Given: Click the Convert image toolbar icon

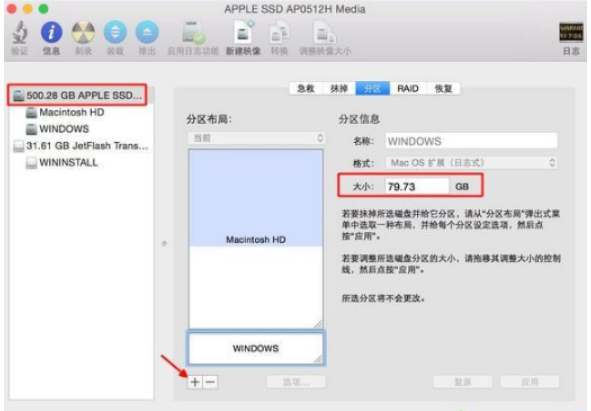Looking at the screenshot, I should pyautogui.click(x=279, y=32).
